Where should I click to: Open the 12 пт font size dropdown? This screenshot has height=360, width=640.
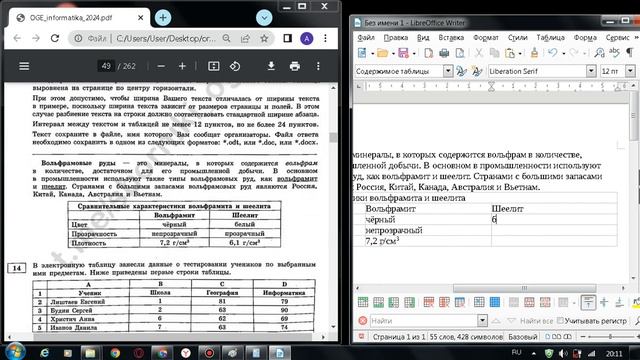click(630, 71)
